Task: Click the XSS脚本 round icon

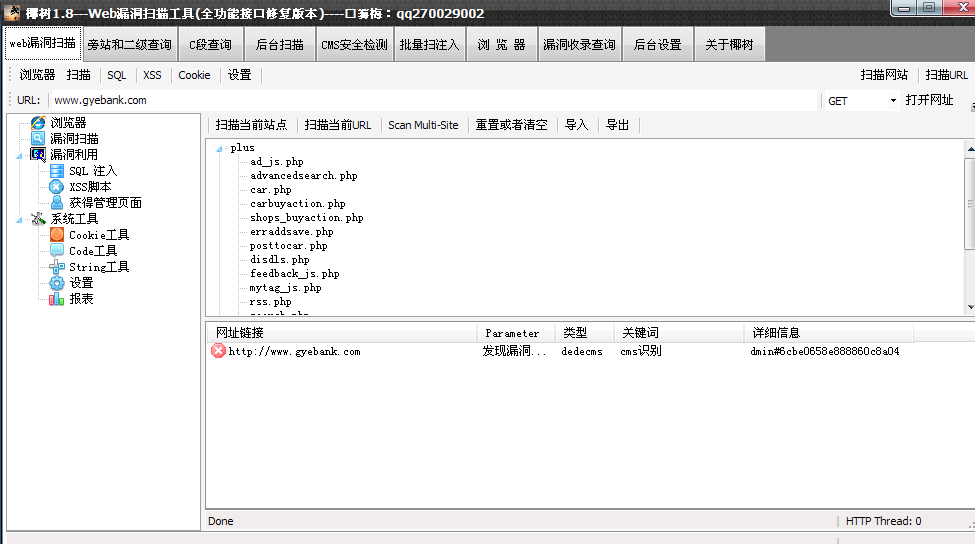Action: point(57,187)
